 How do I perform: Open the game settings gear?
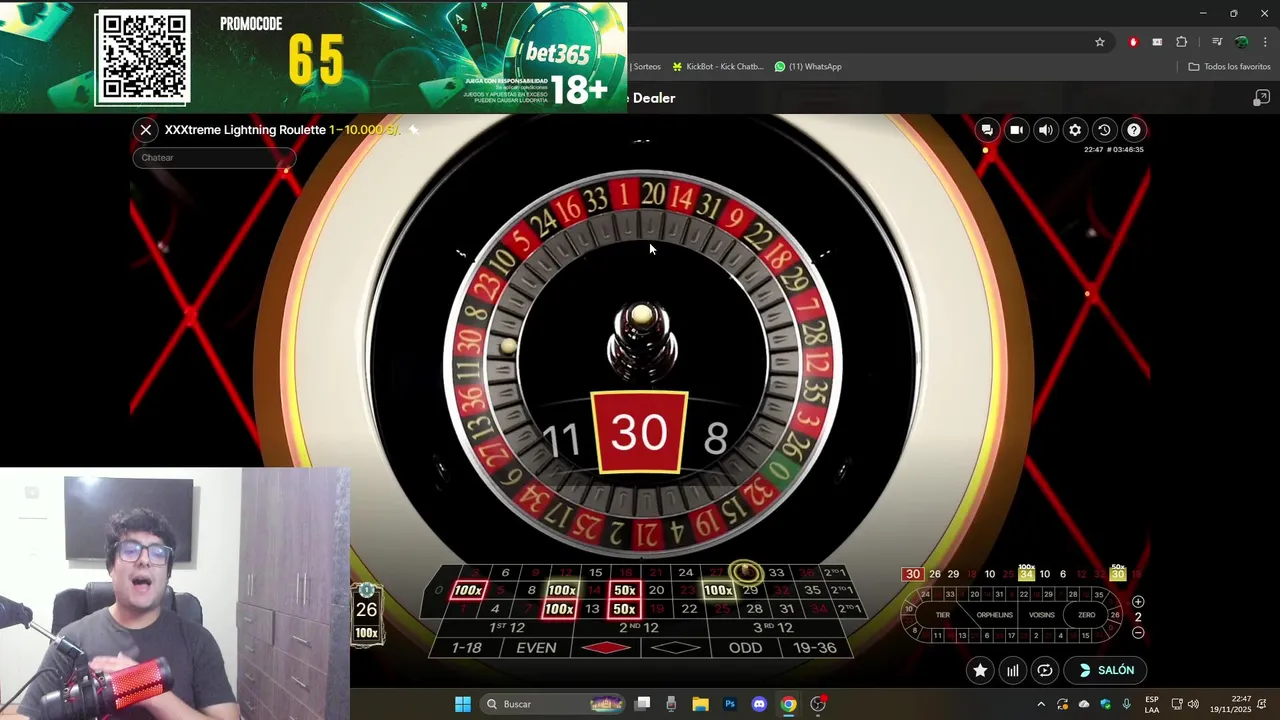click(1075, 130)
